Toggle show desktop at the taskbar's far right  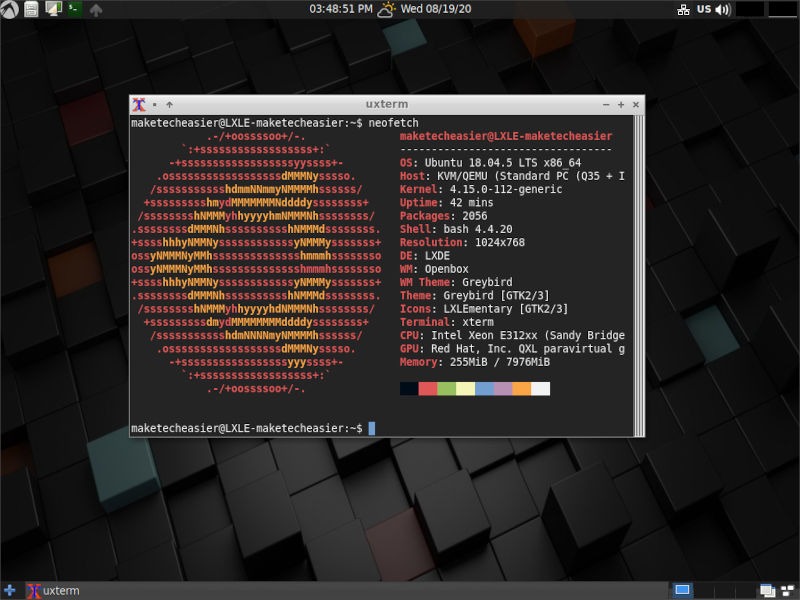tap(788, 590)
